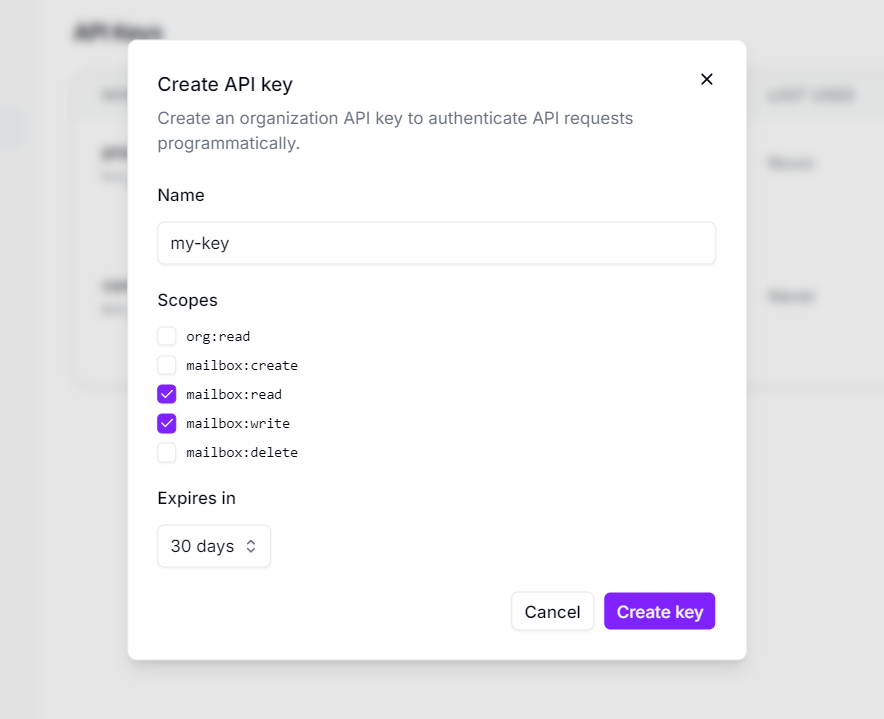
Task: Dismiss the modal with the X icon
Action: (x=707, y=79)
